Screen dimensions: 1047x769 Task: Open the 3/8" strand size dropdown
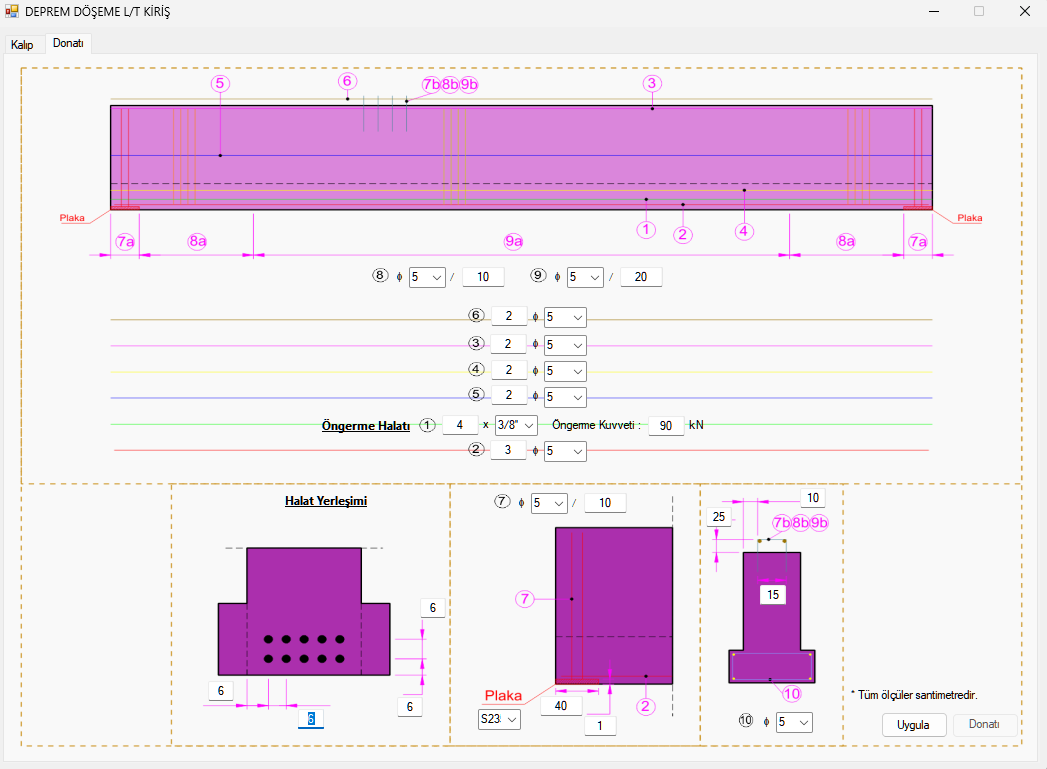[517, 425]
